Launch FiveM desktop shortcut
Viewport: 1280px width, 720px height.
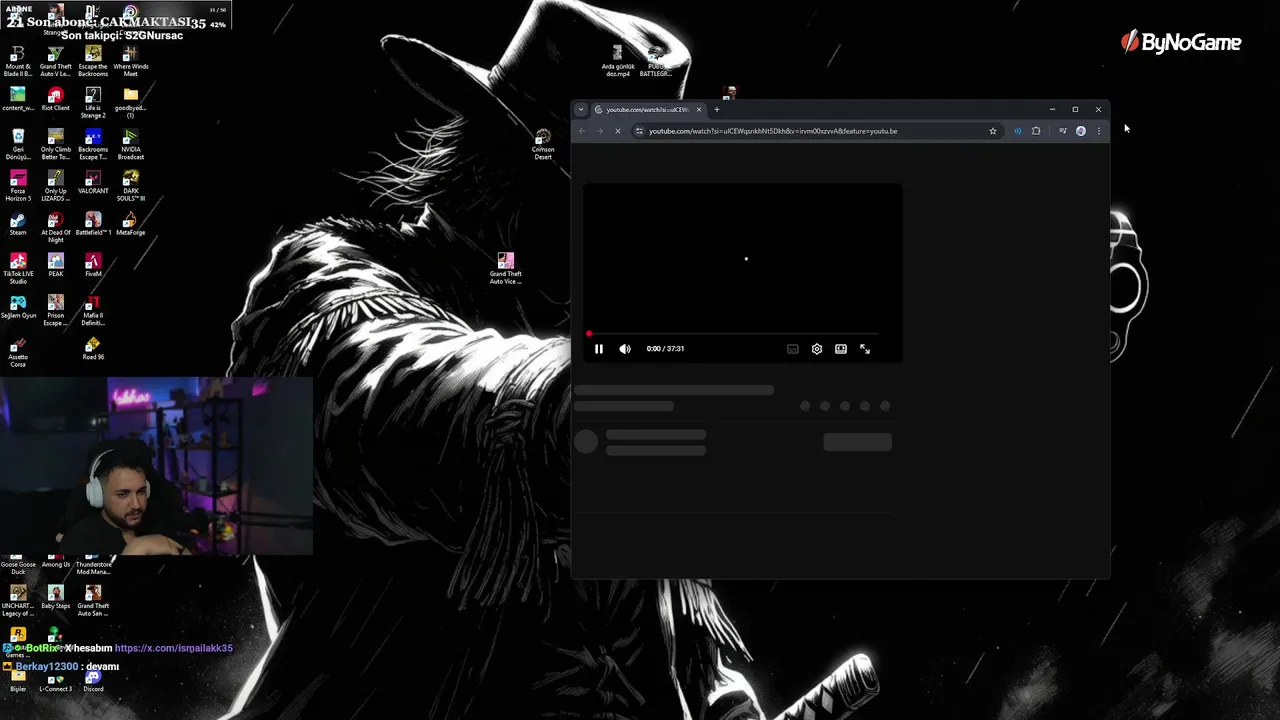point(93,265)
